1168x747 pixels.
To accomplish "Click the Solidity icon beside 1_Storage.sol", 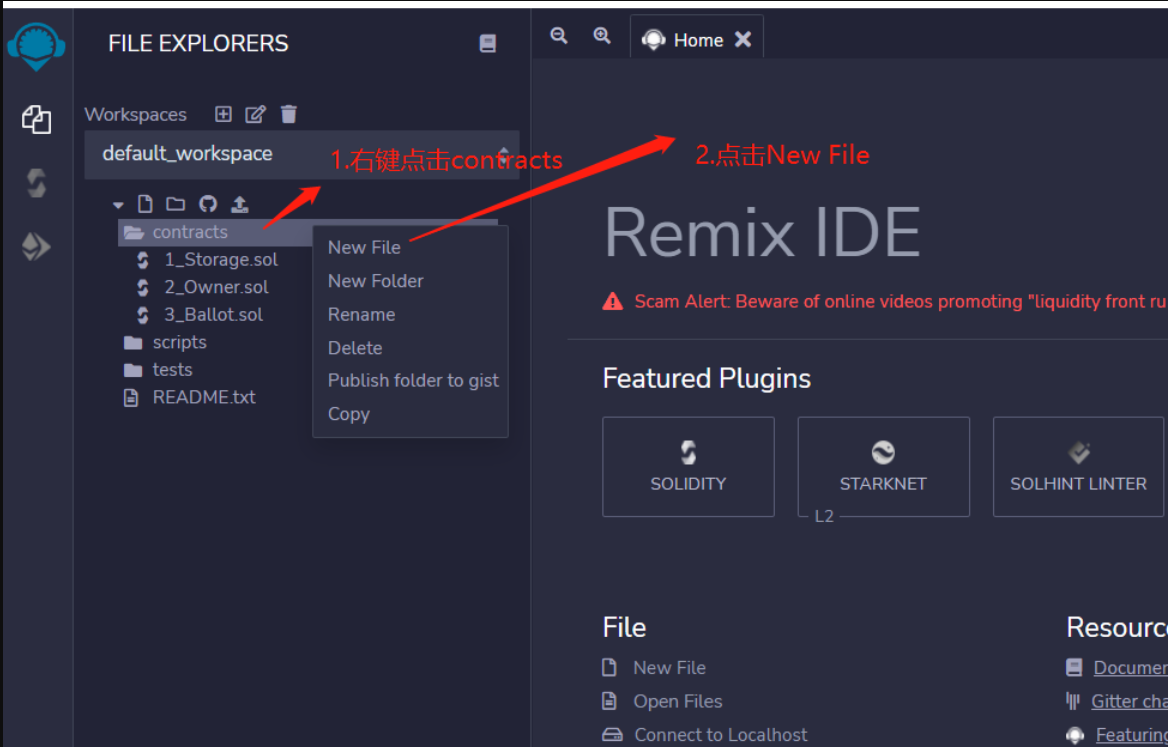I will (x=142, y=260).
